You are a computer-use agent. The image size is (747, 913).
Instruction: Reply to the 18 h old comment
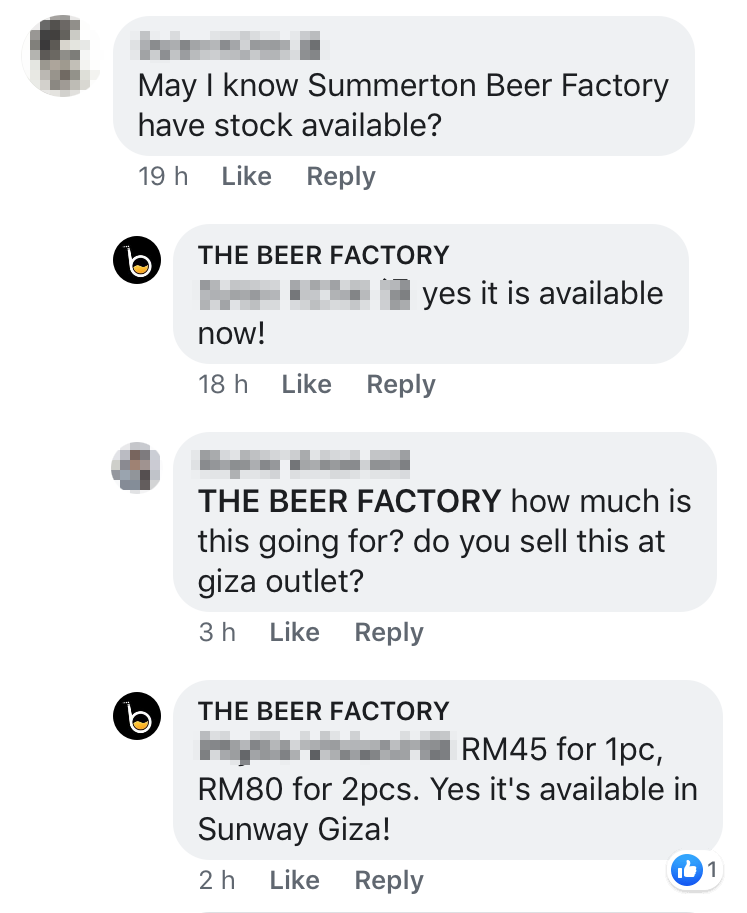(x=401, y=385)
